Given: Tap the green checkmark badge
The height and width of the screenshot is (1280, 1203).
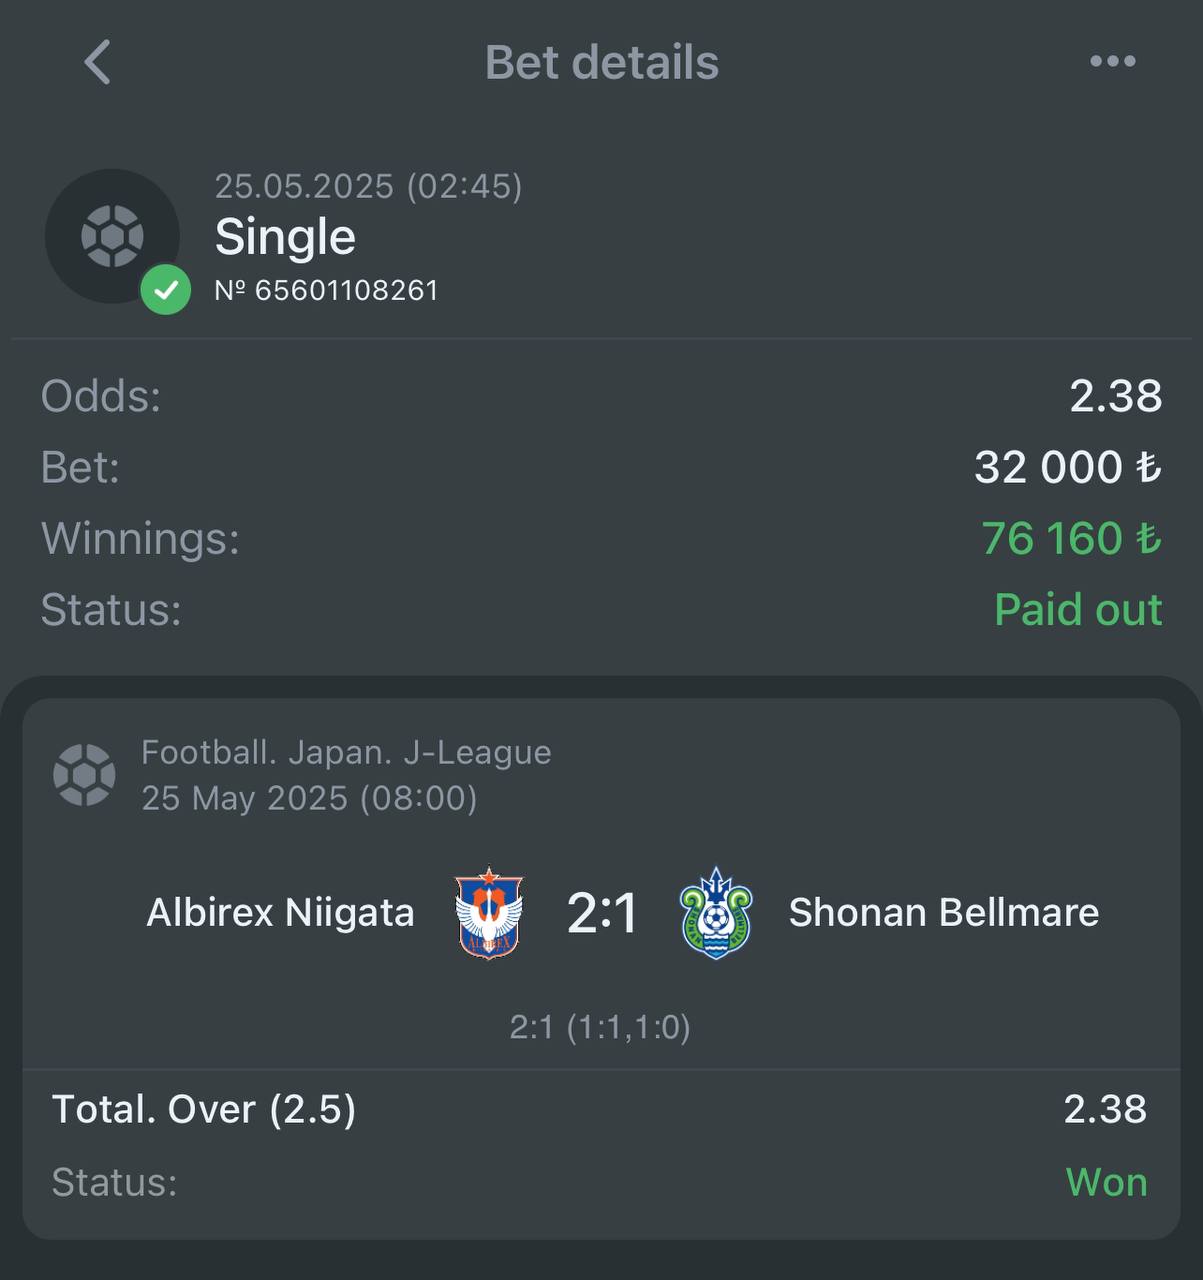Looking at the screenshot, I should tap(166, 290).
